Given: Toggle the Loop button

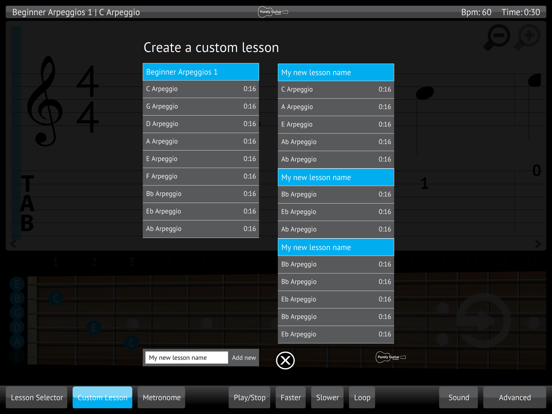Looking at the screenshot, I should click(362, 397).
